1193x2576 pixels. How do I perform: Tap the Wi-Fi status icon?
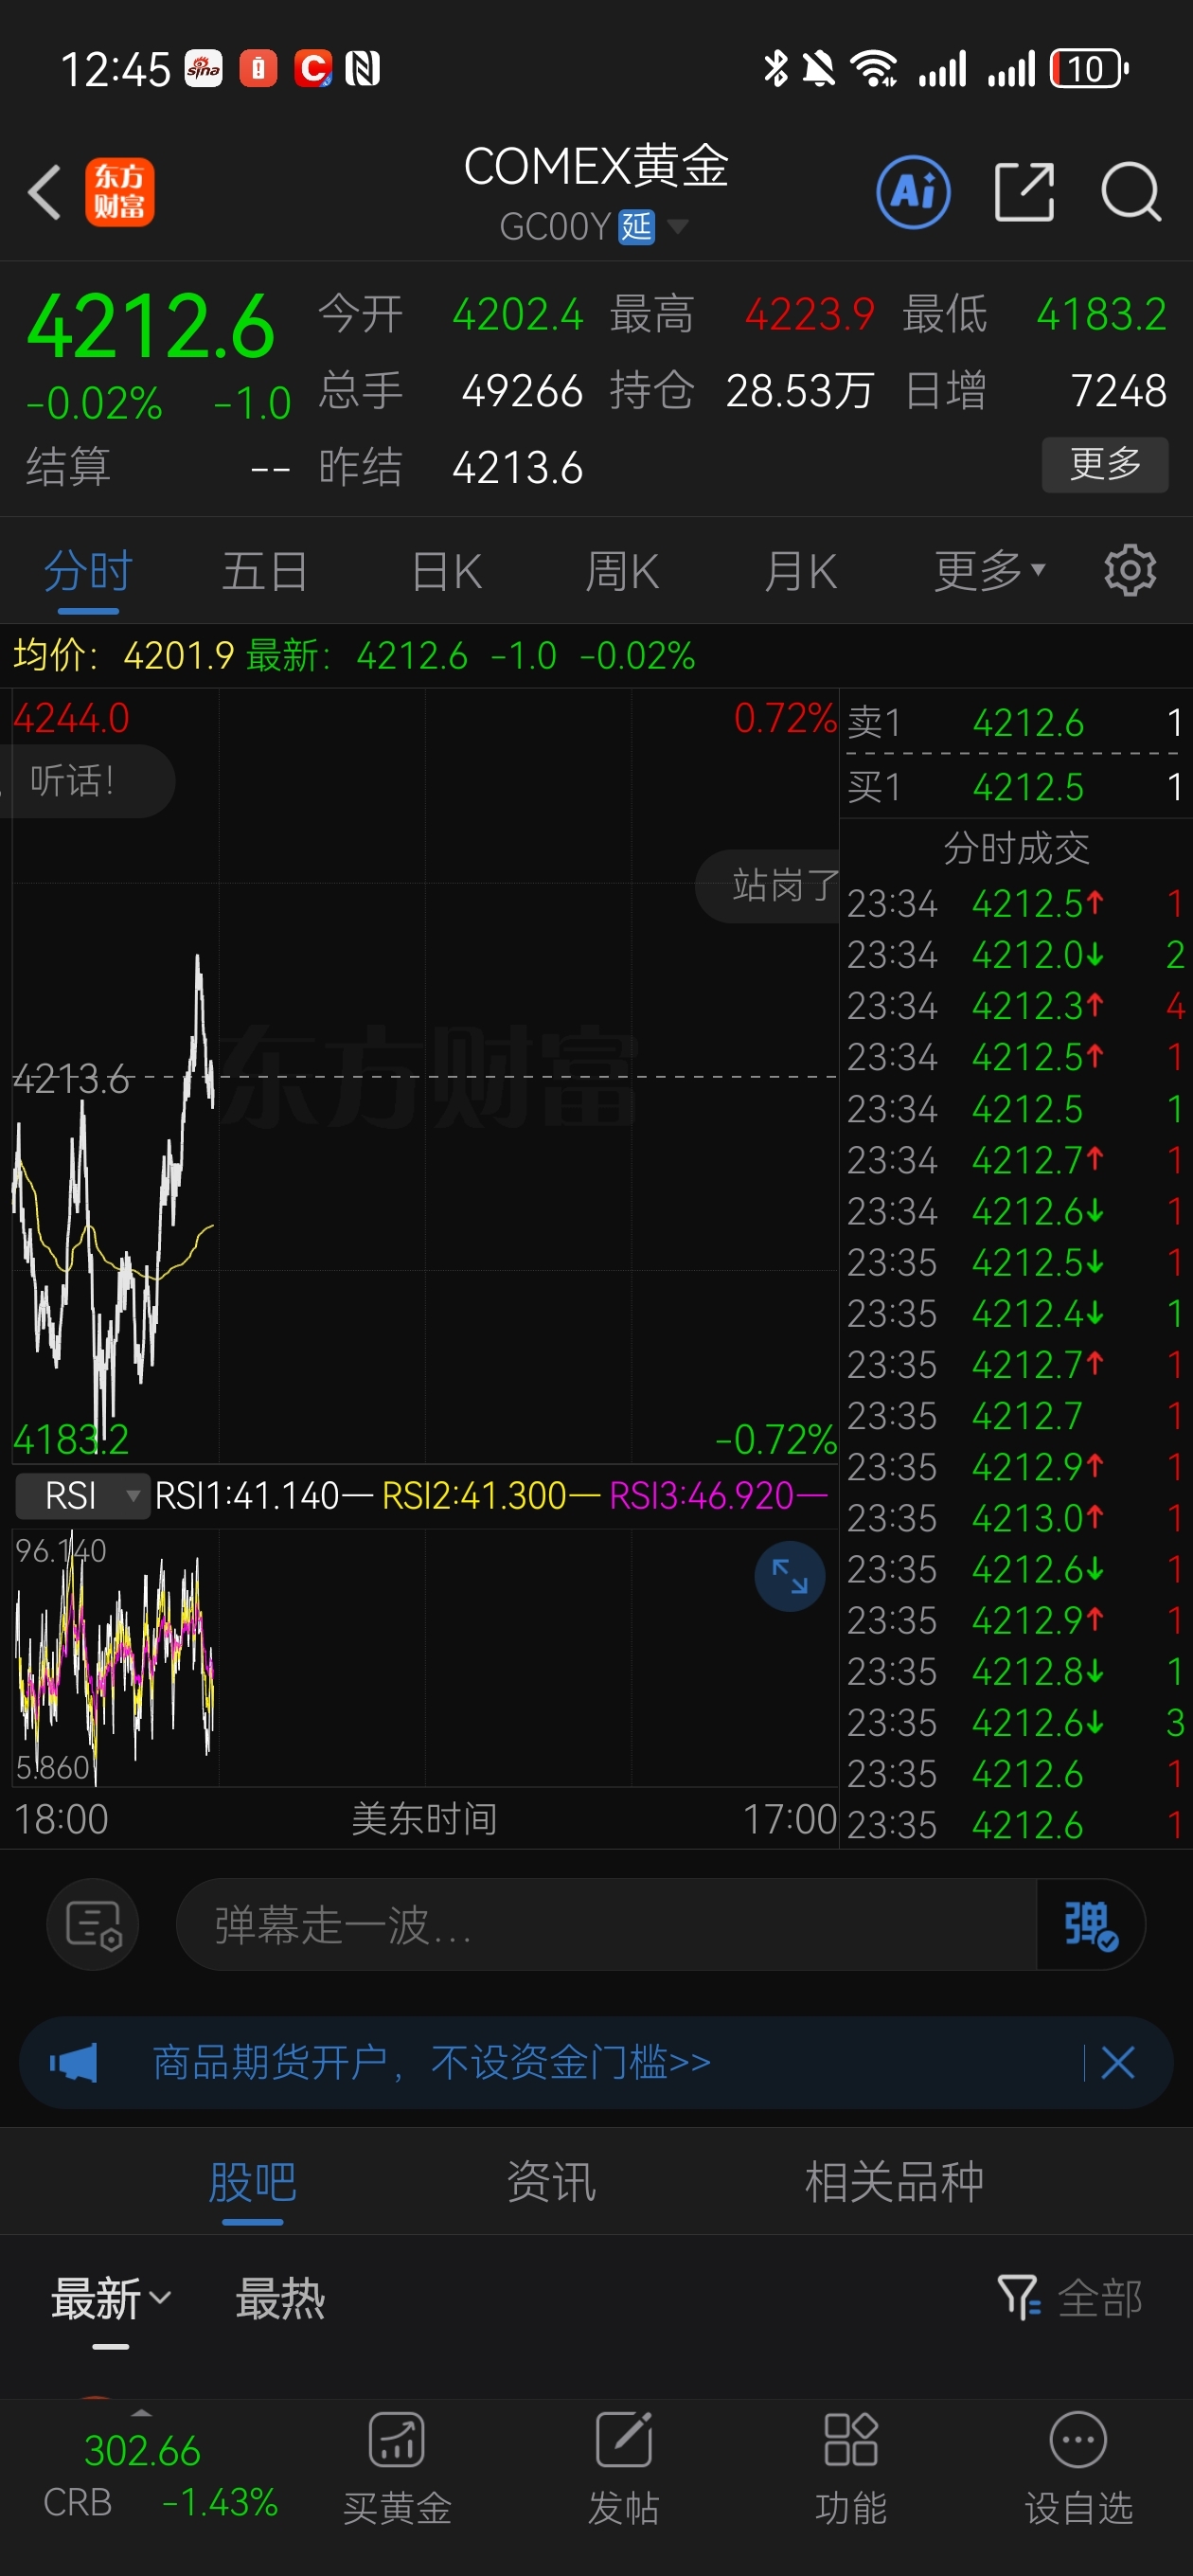pyautogui.click(x=873, y=69)
